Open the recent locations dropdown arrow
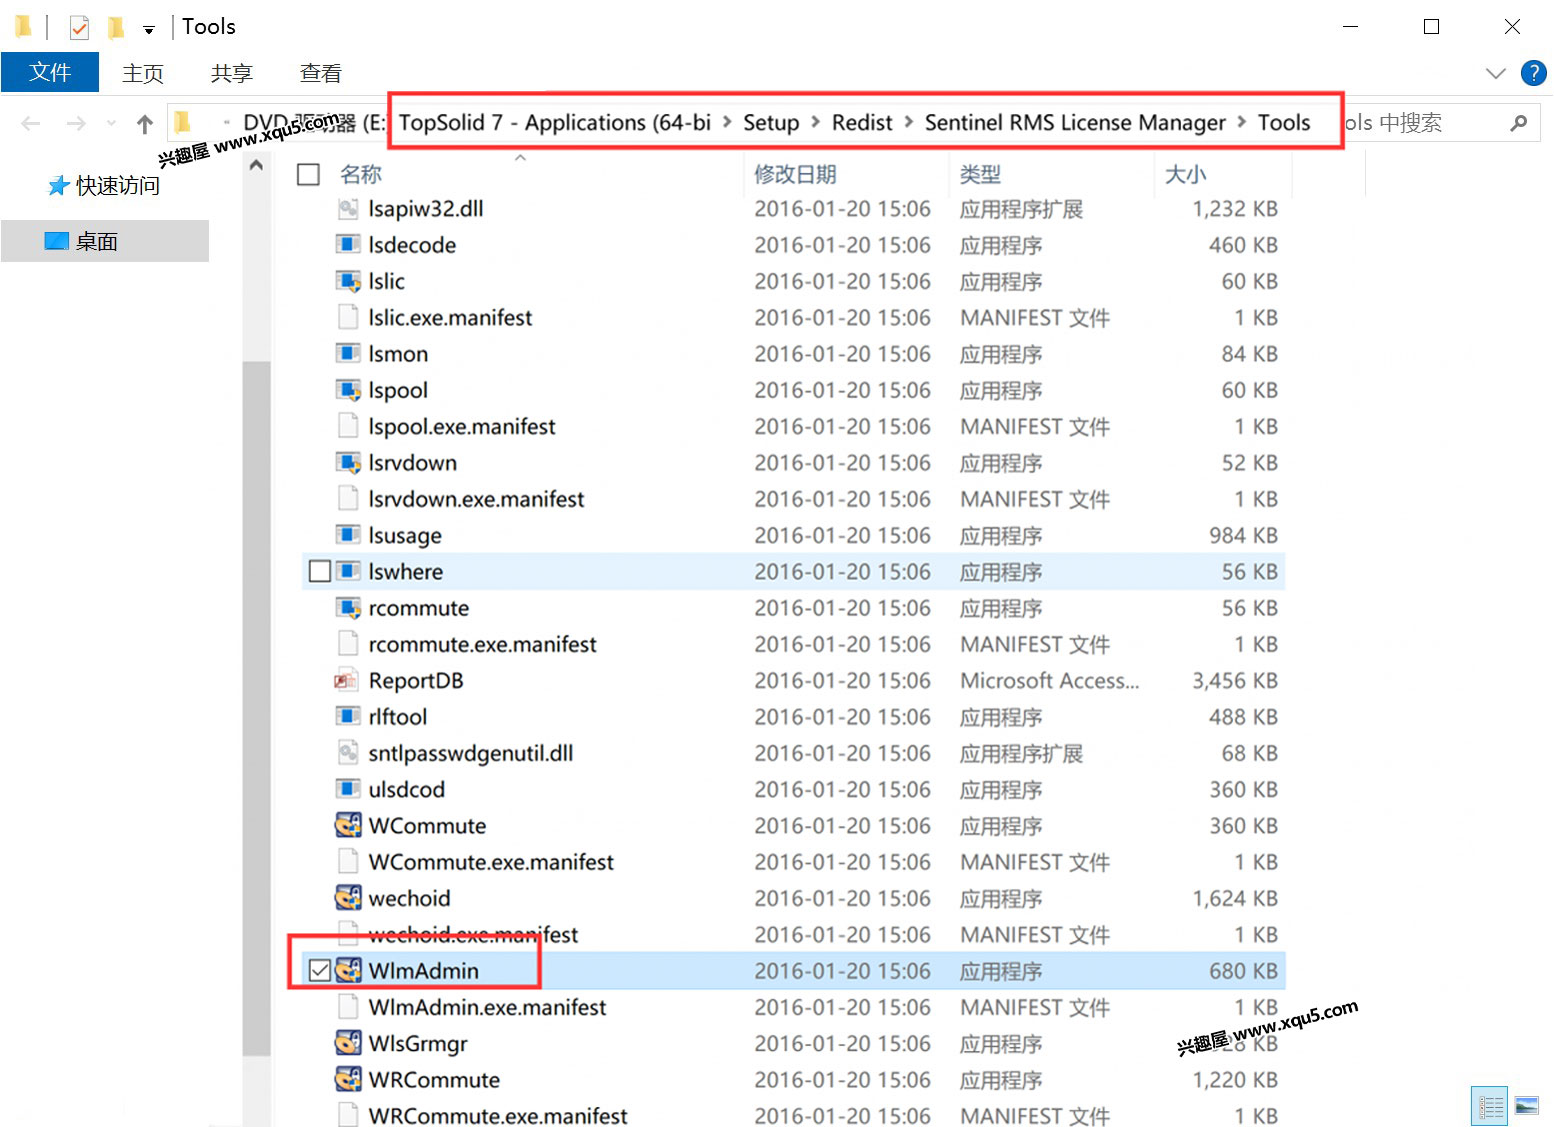The width and height of the screenshot is (1554, 1127). (111, 124)
